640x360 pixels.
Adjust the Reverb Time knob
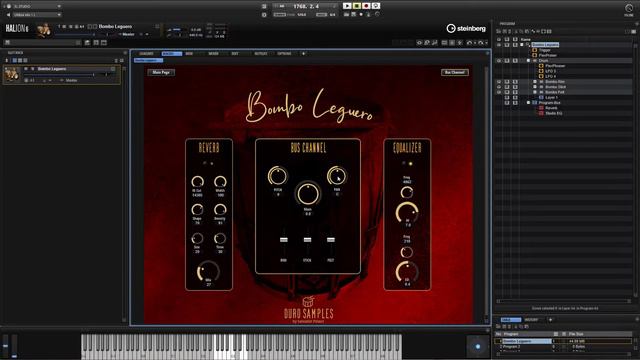[220, 238]
